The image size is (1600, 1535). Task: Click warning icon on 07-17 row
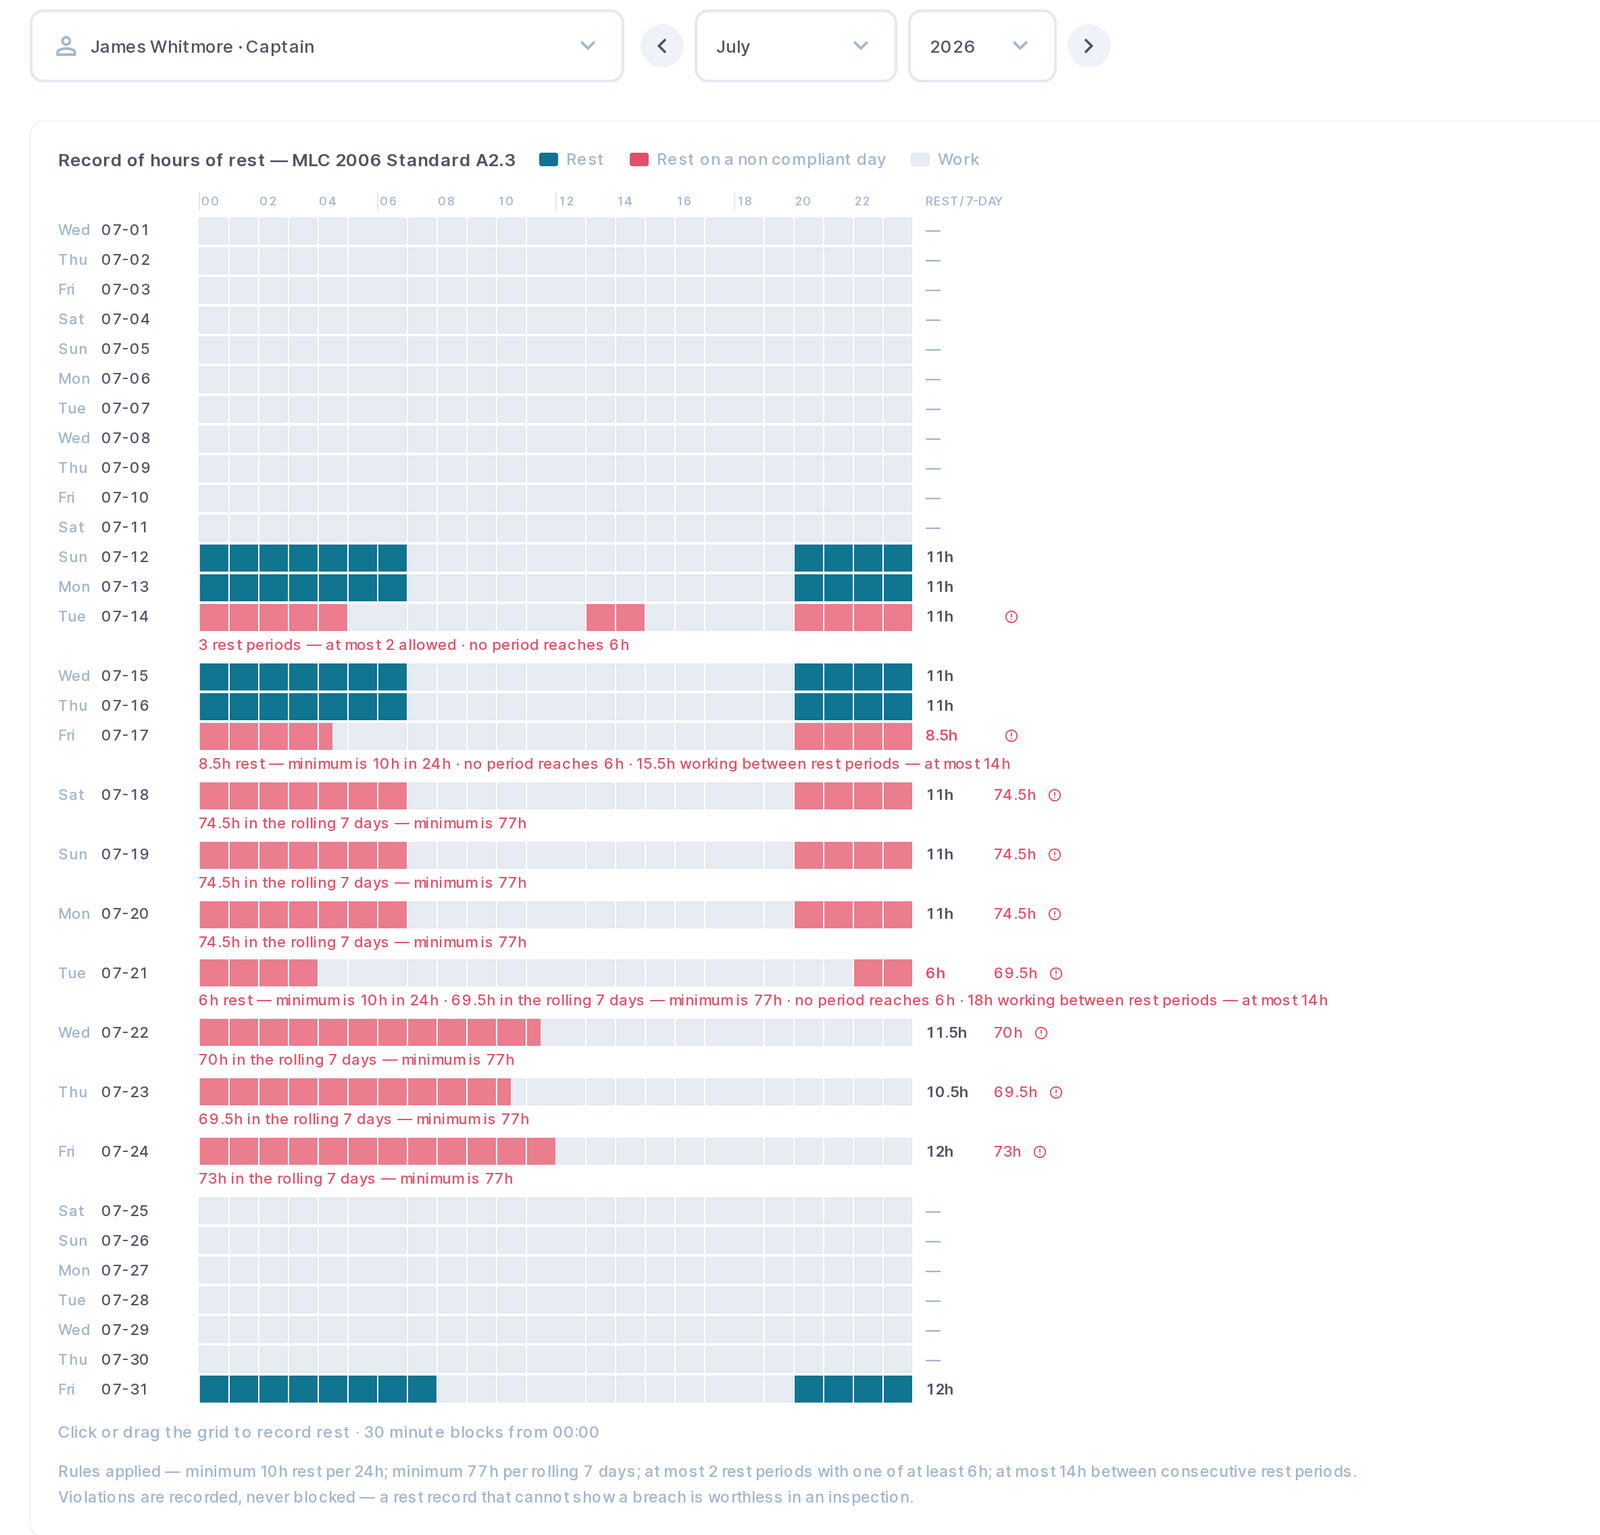(x=1011, y=736)
